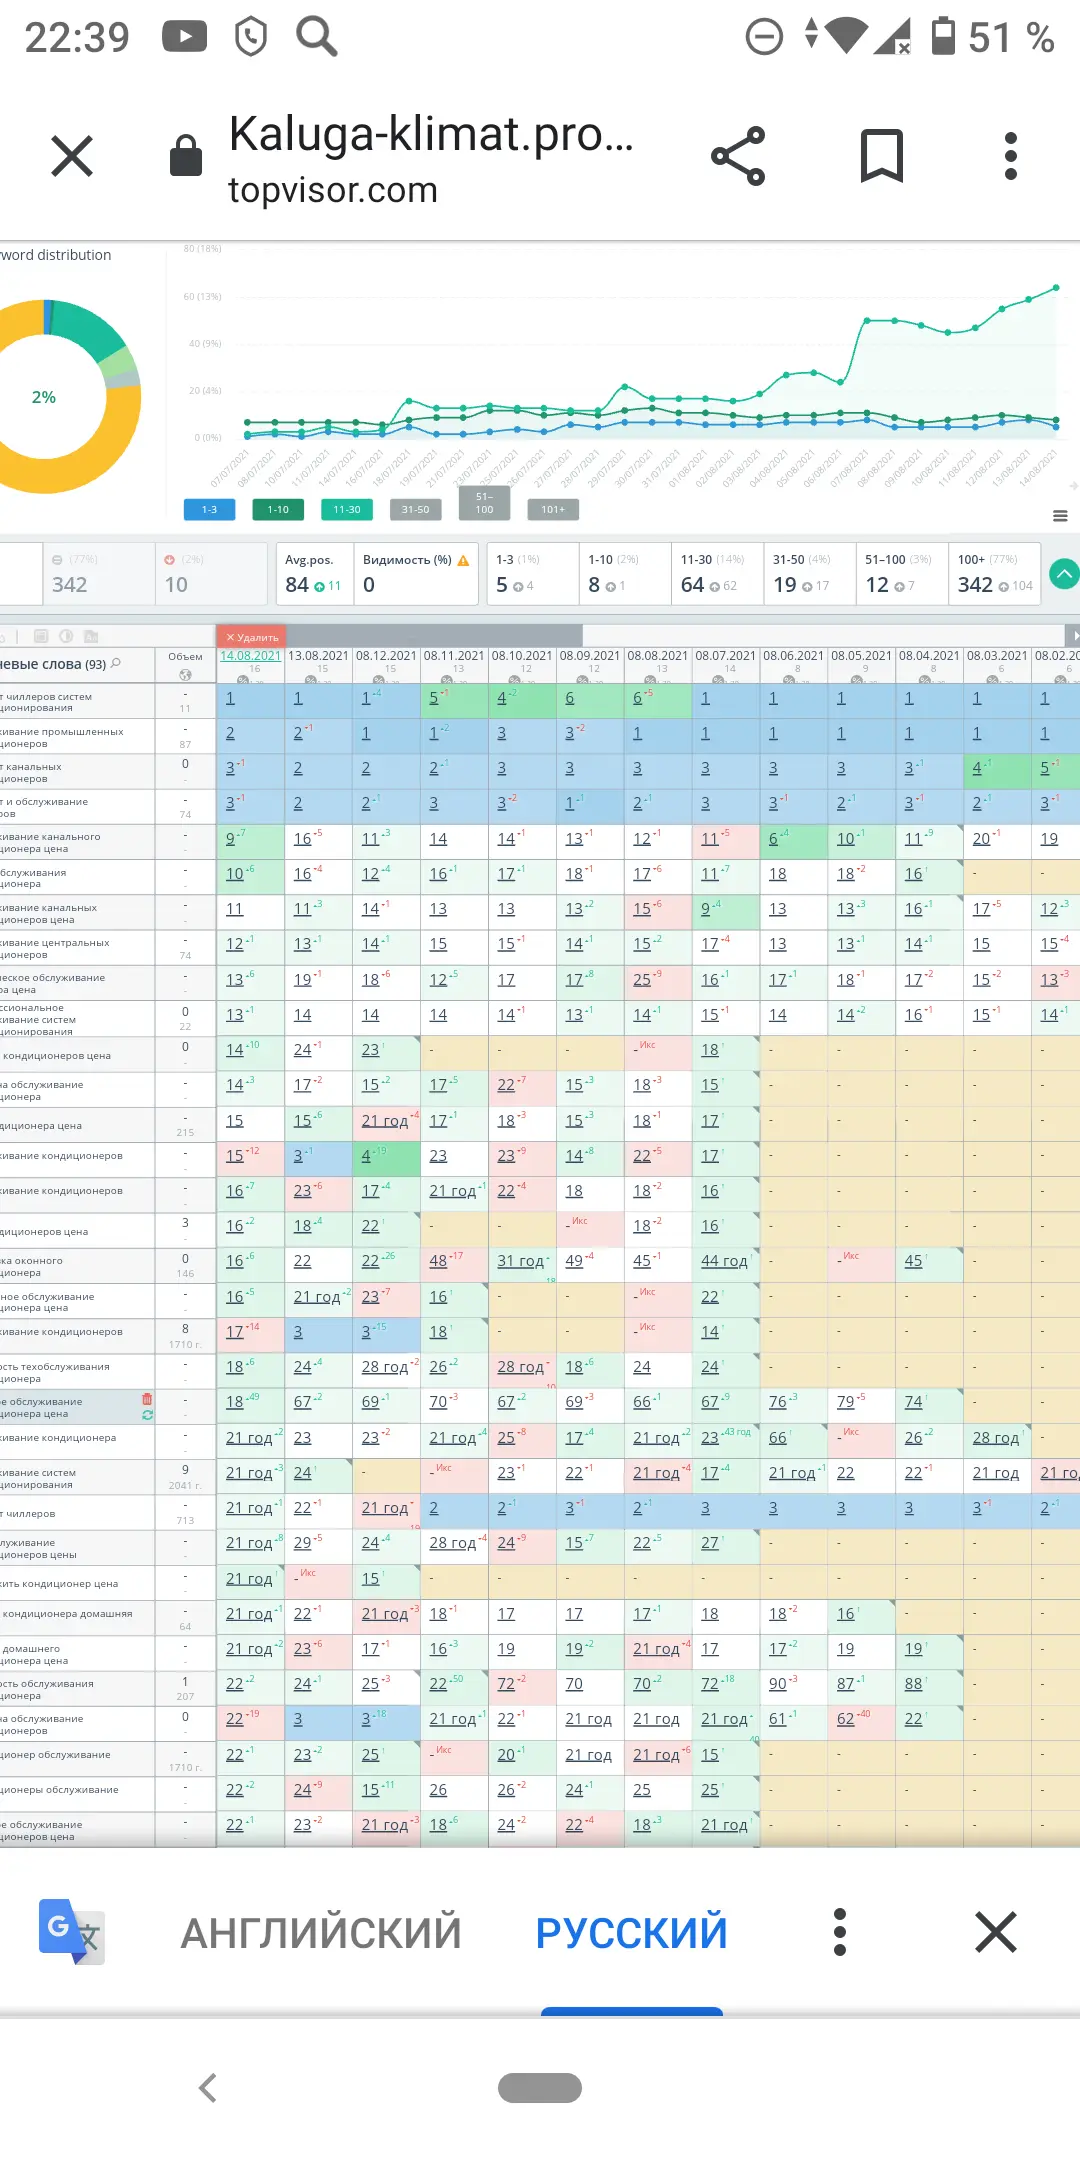Image resolution: width=1080 pixels, height=2160 pixels.
Task: Open browser three-dot overflow menu
Action: click(x=1011, y=156)
